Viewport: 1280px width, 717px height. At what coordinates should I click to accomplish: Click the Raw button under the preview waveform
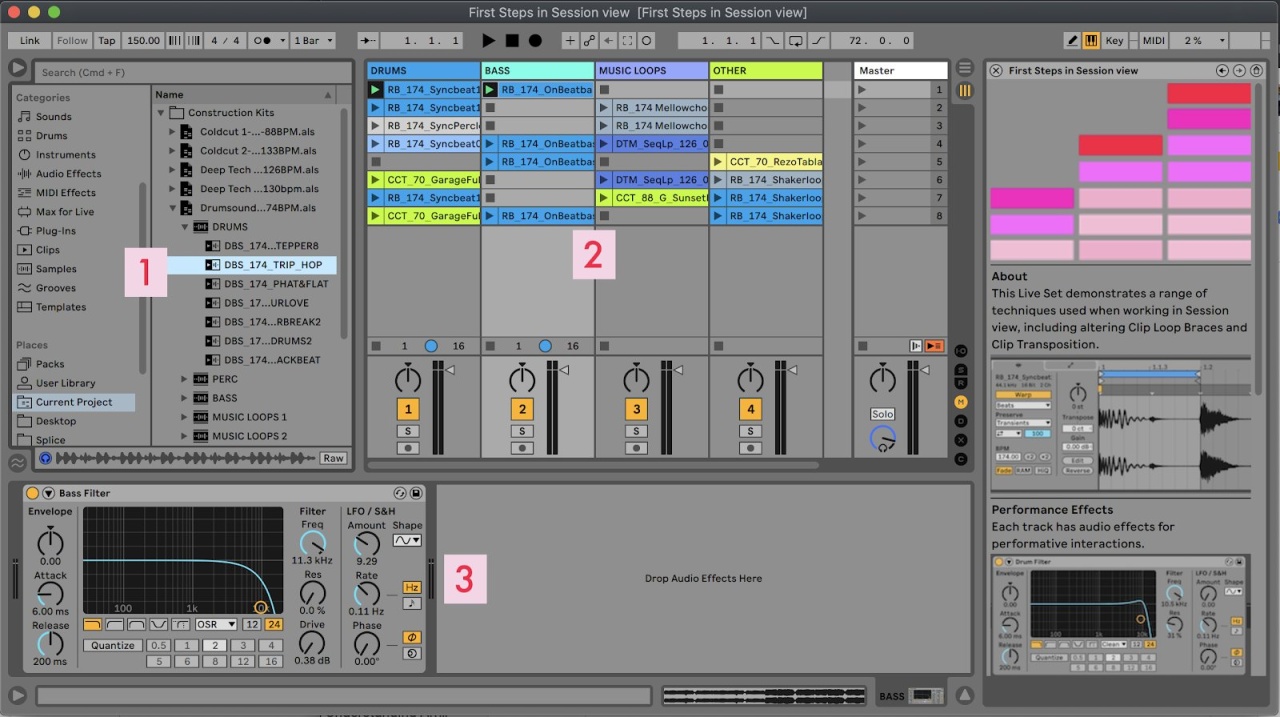pos(332,458)
